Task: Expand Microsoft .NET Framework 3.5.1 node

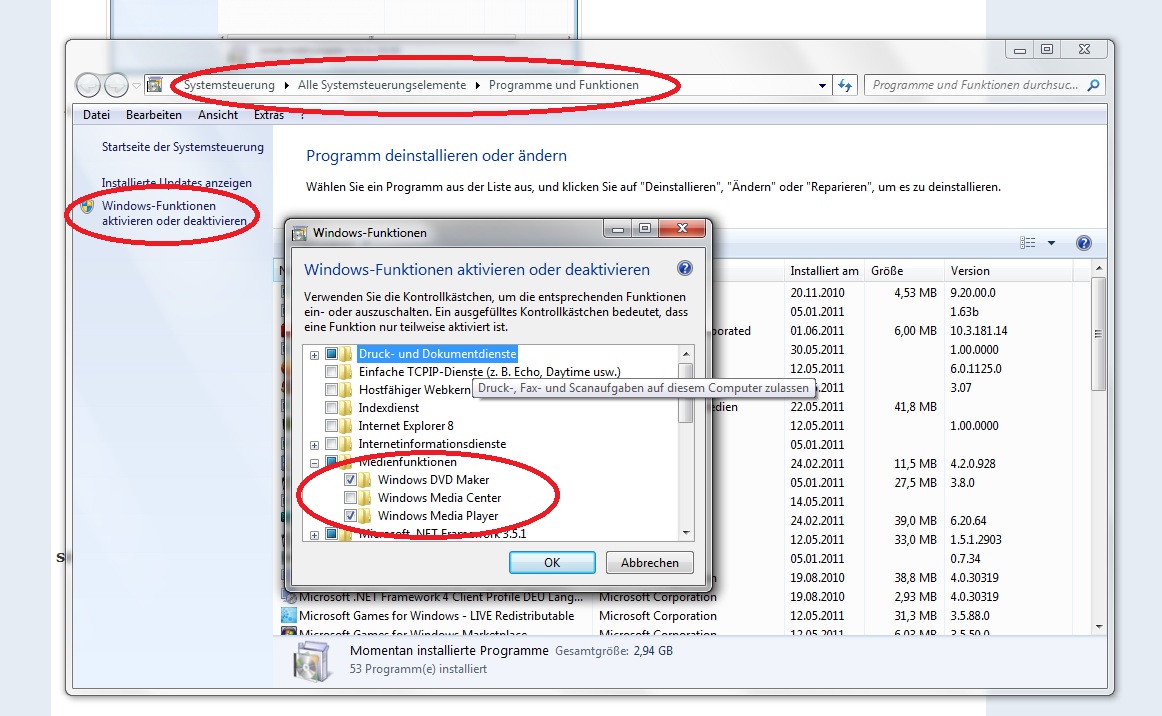Action: 314,534
